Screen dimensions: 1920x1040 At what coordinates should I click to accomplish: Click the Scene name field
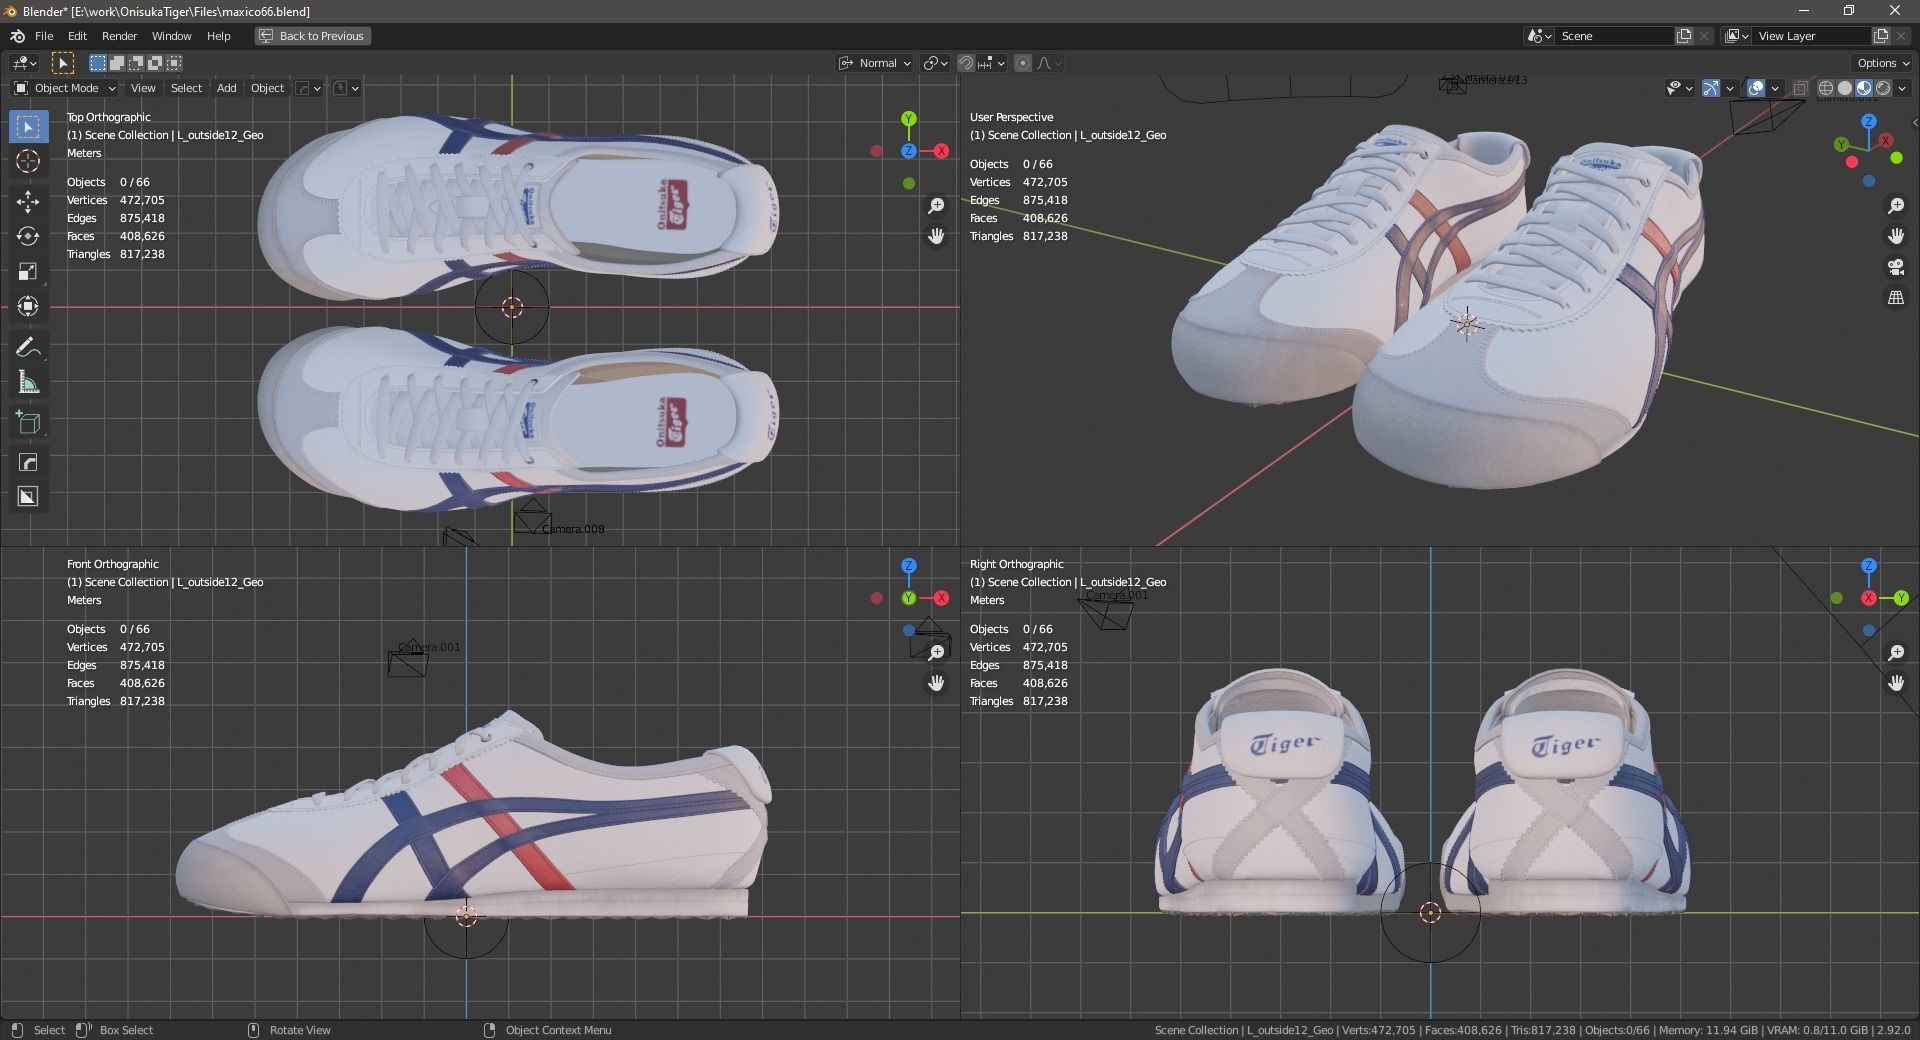(x=1615, y=36)
